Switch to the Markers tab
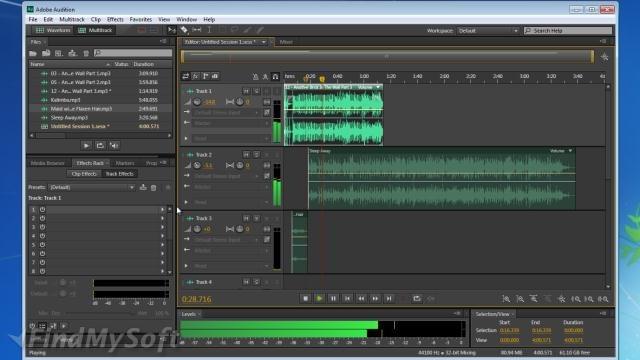 click(x=125, y=163)
